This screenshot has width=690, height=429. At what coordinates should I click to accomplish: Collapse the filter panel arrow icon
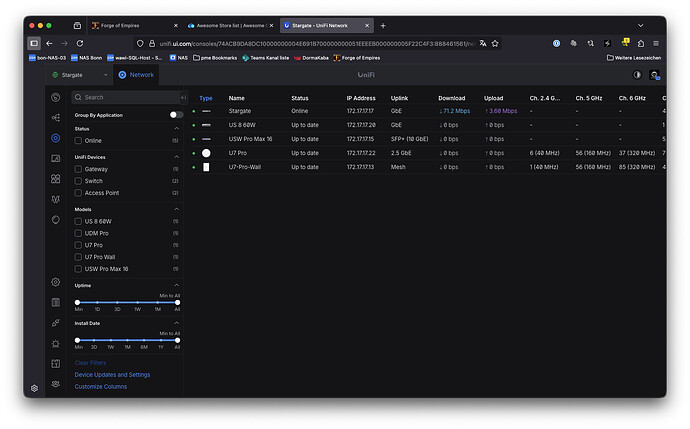point(182,97)
